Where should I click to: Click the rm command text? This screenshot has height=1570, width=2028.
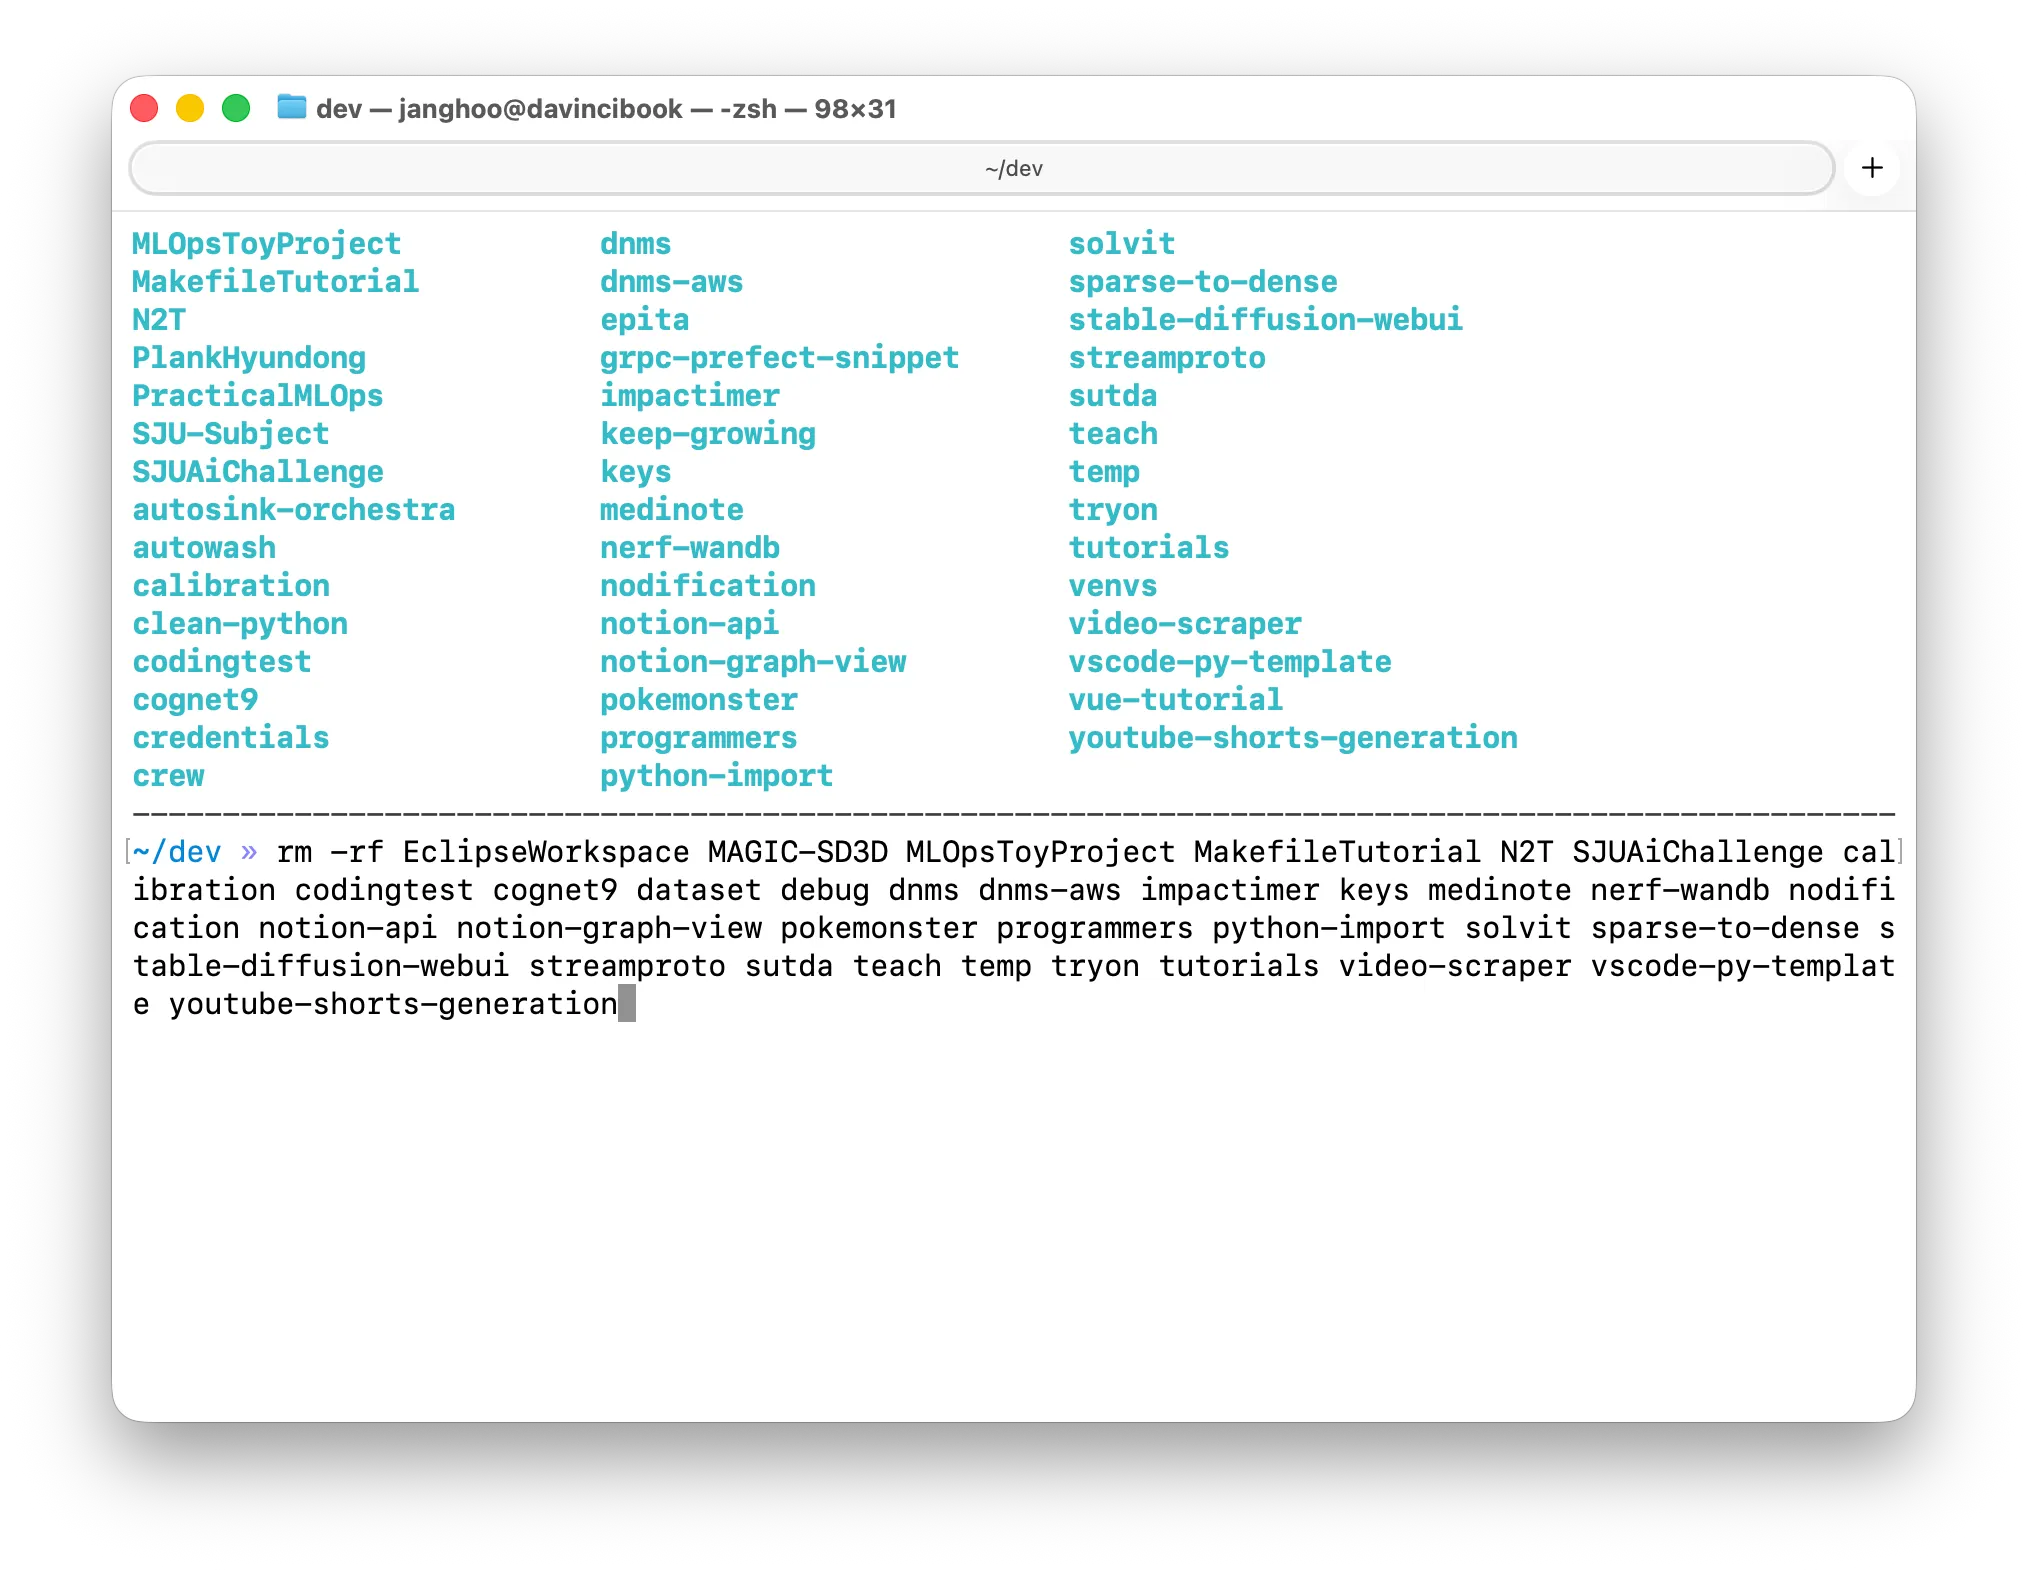click(294, 852)
